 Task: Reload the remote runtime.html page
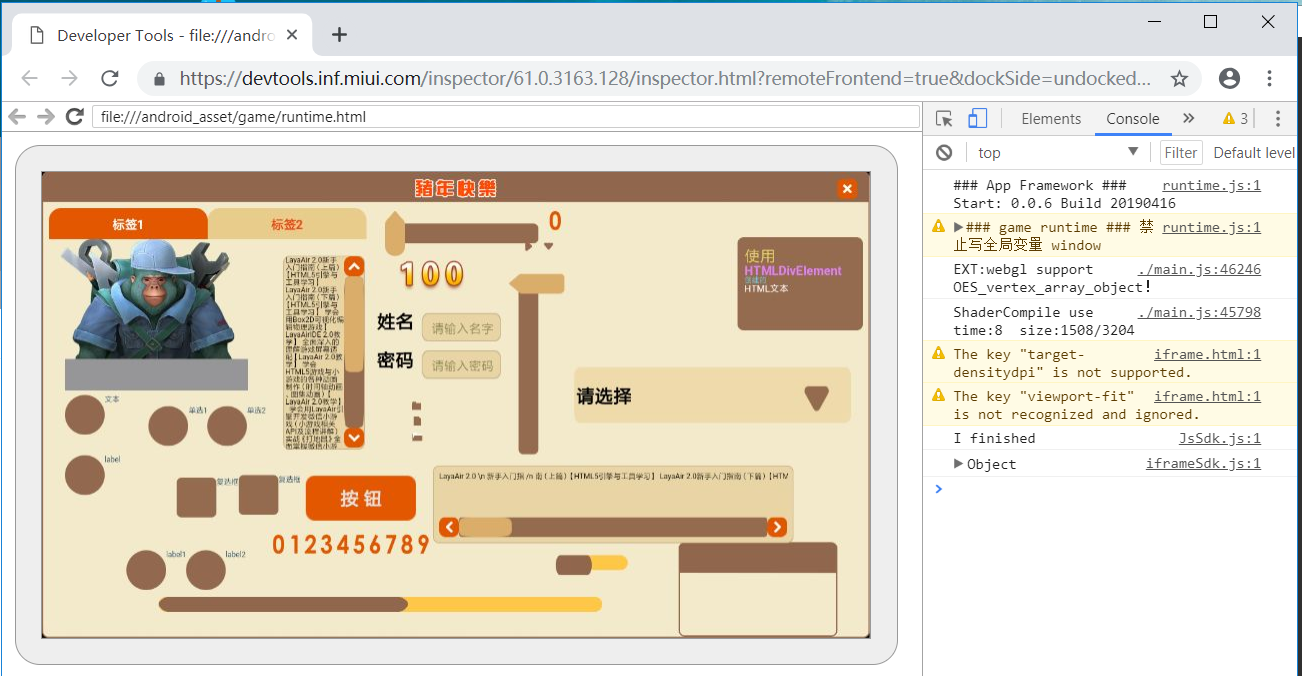[x=74, y=117]
